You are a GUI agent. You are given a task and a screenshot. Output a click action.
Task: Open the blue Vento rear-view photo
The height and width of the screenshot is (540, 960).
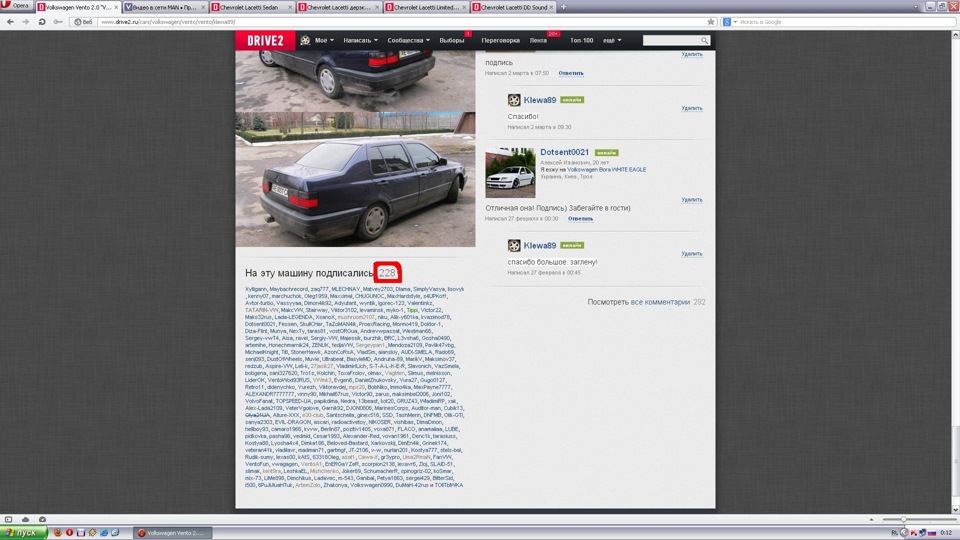(355, 179)
